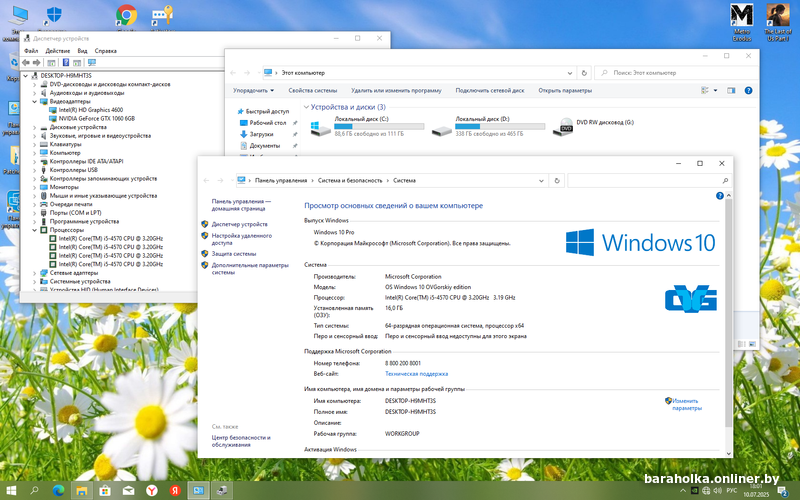Collapse Видеоадаптеры tree node
The width and height of the screenshot is (800, 500).
(x=35, y=102)
